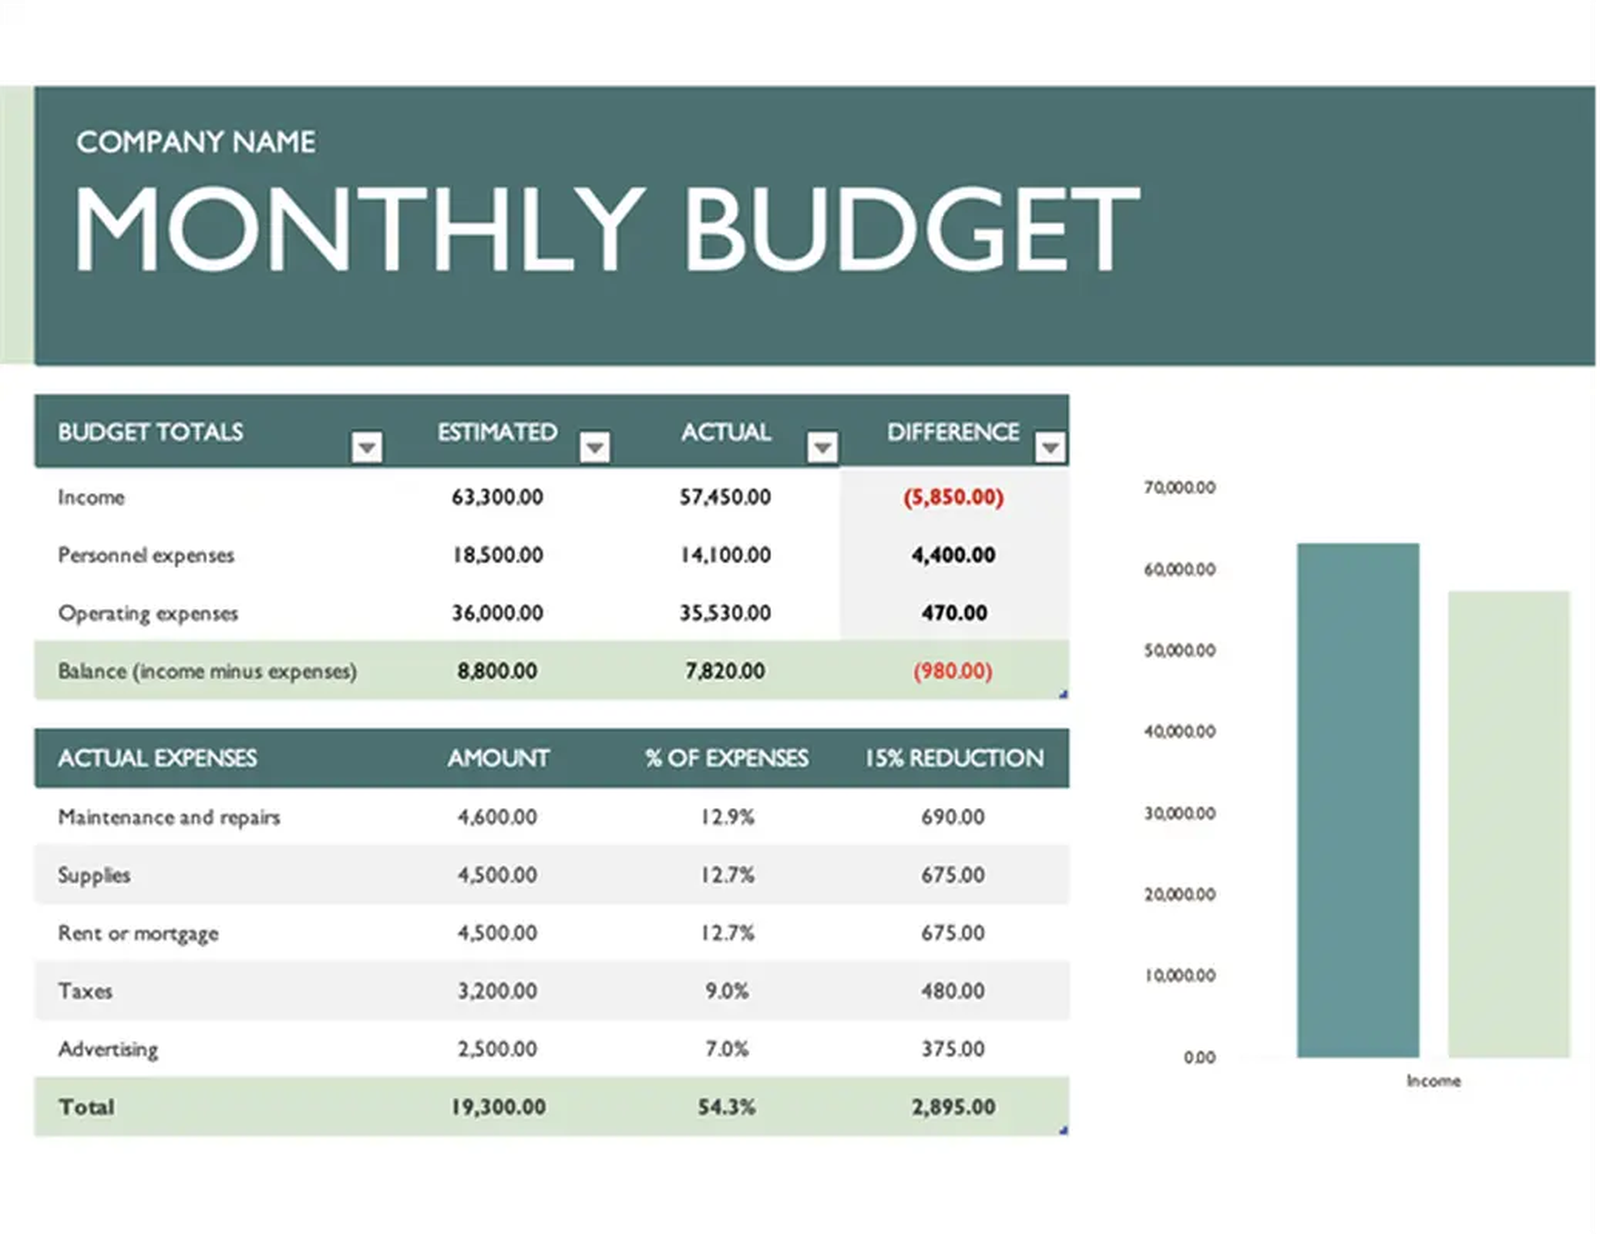Screen dimensions: 1600x1234
Task: Click the 14,100.00 actual personnel cell
Action: coord(725,555)
